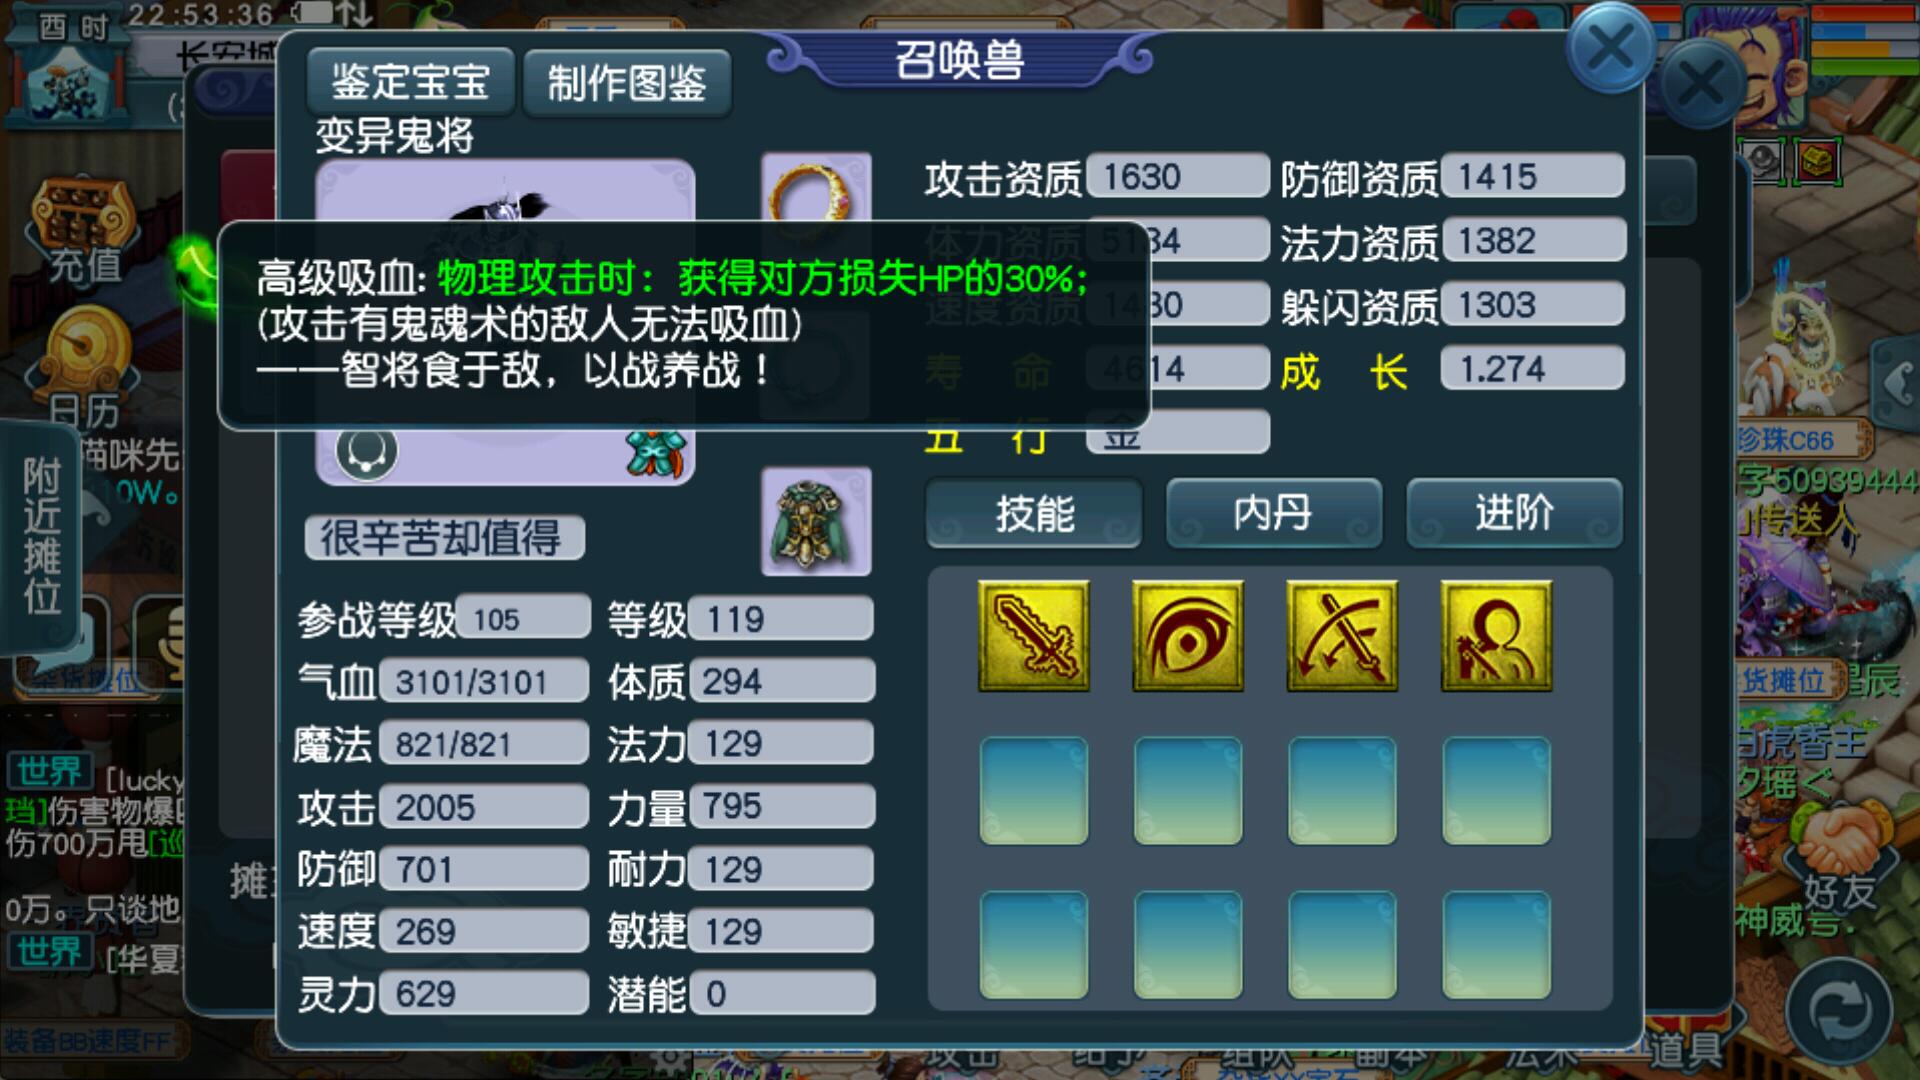Viewport: 1920px width, 1080px height.
Task: Open the armor equipment slot
Action: (x=816, y=521)
